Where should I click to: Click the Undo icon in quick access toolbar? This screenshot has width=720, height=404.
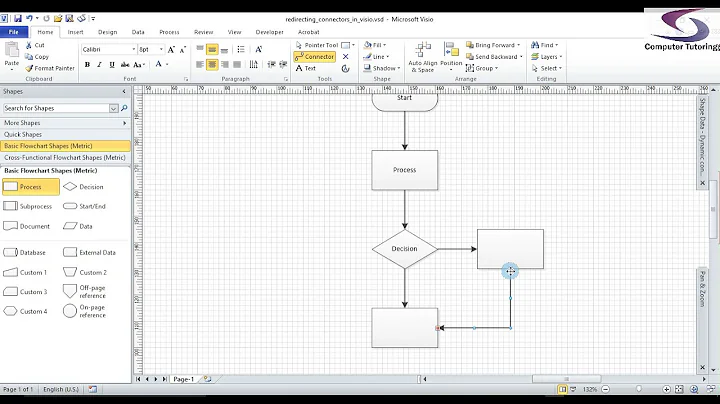(x=29, y=19)
